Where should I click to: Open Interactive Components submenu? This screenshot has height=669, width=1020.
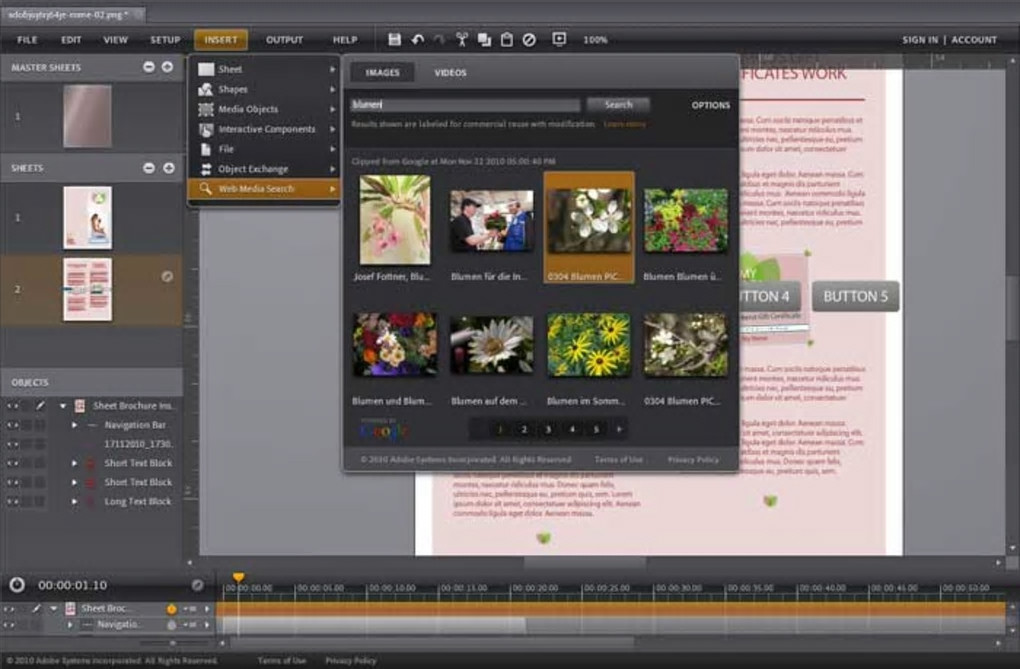click(263, 129)
